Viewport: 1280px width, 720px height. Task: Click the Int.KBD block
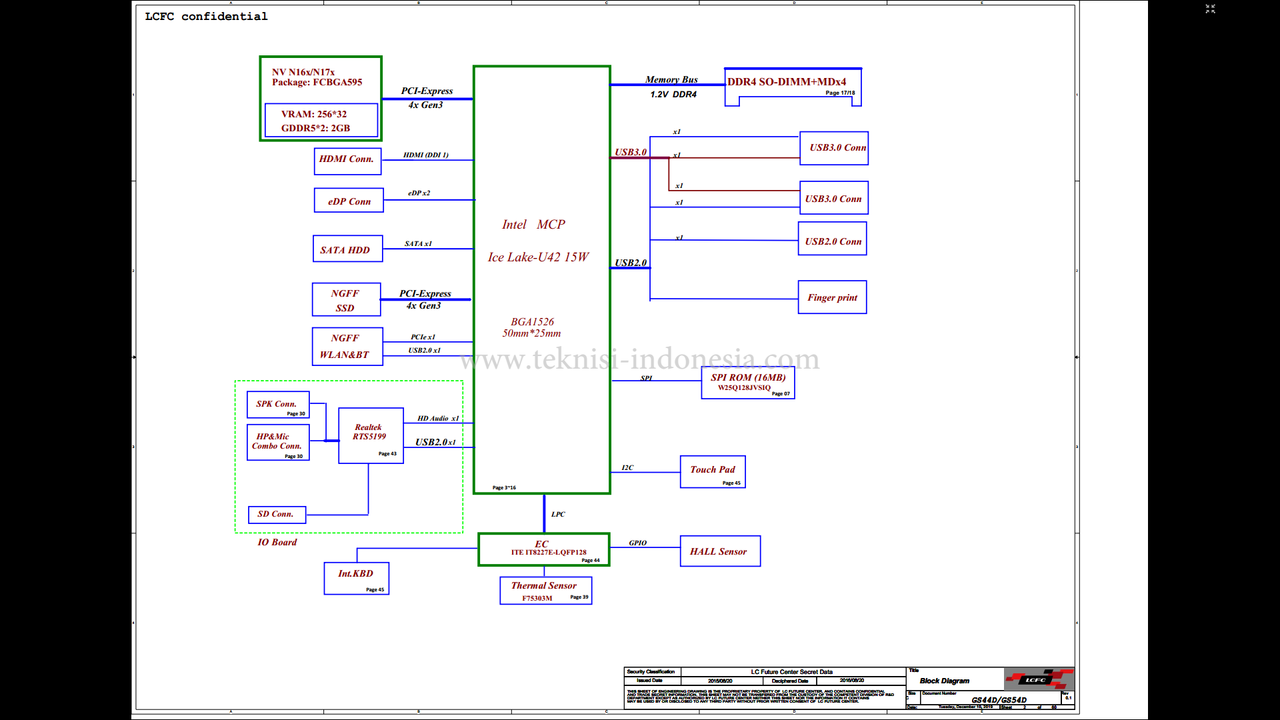point(357,578)
